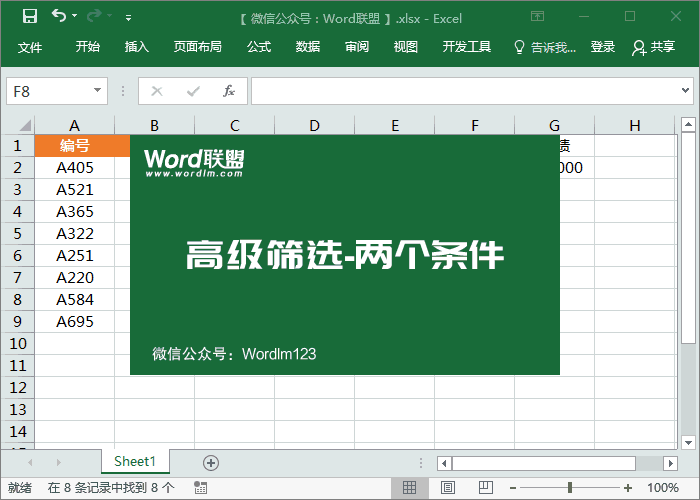The height and width of the screenshot is (500, 700).
Task: Select cell A2 containing A405
Action: [74, 168]
